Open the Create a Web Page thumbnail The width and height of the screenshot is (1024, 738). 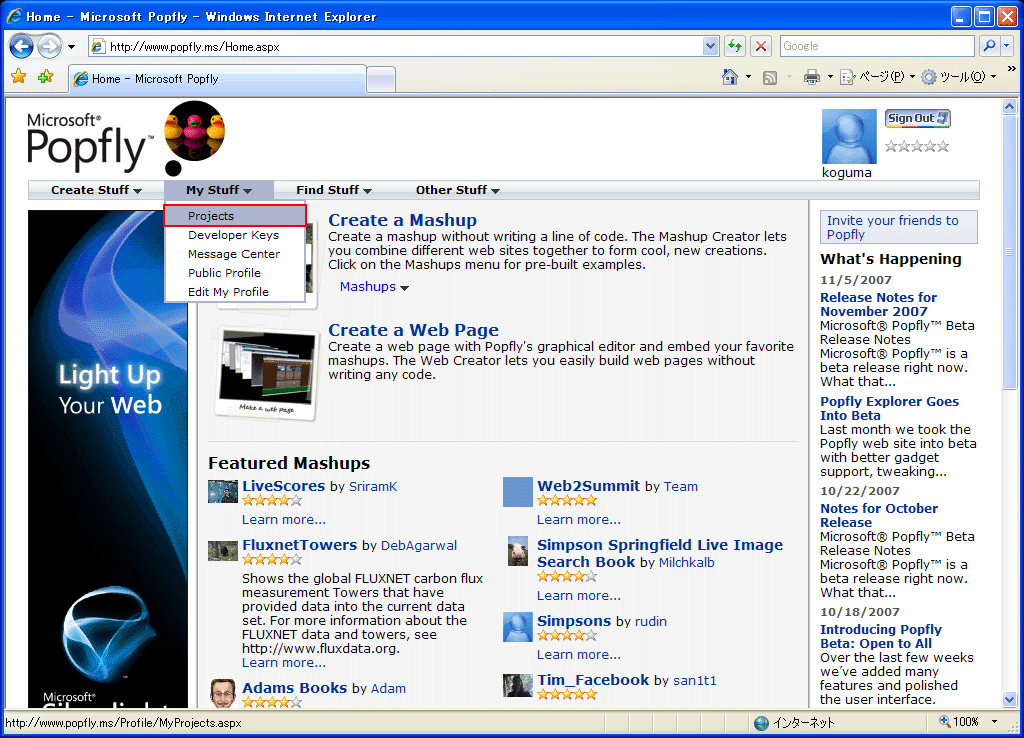click(x=266, y=374)
